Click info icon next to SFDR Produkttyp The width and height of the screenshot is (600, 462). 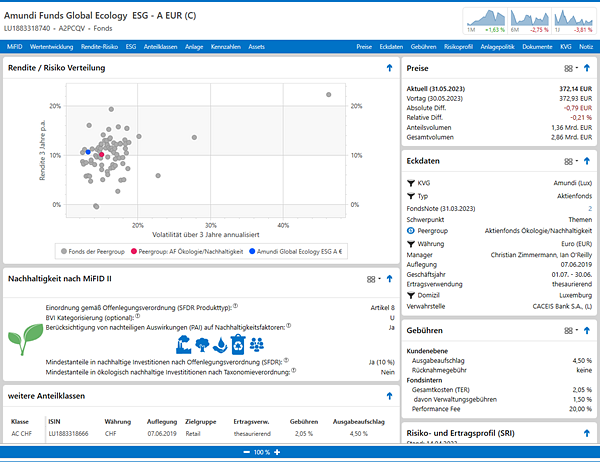[236, 306]
